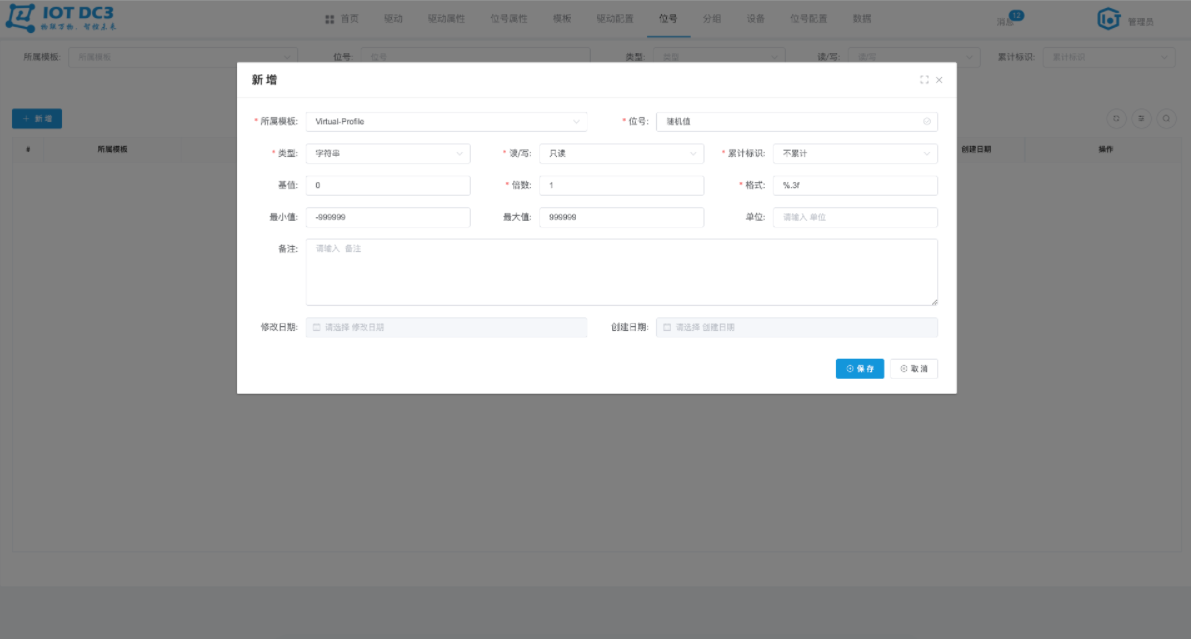
Task: Go to the 数据 tab
Action: (862, 19)
